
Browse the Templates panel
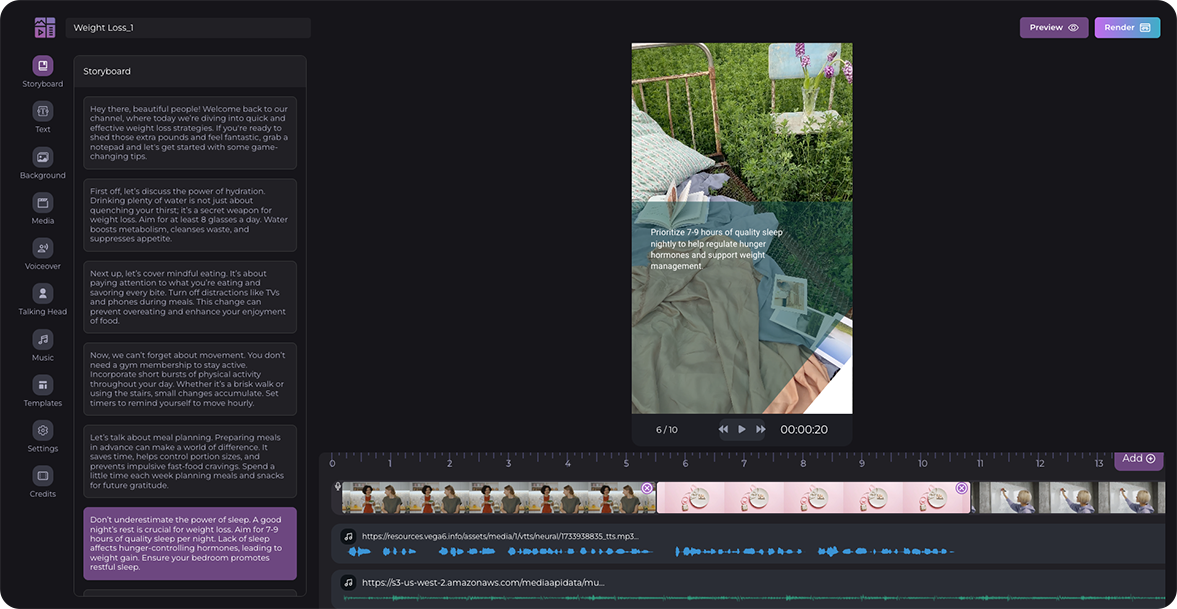42,386
